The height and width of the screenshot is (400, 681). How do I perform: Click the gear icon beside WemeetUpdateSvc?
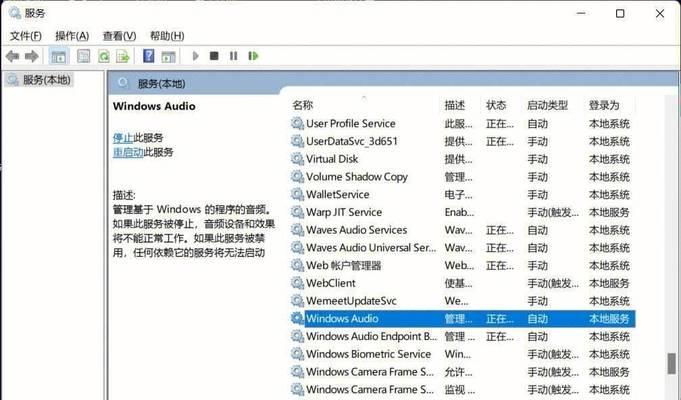[298, 301]
